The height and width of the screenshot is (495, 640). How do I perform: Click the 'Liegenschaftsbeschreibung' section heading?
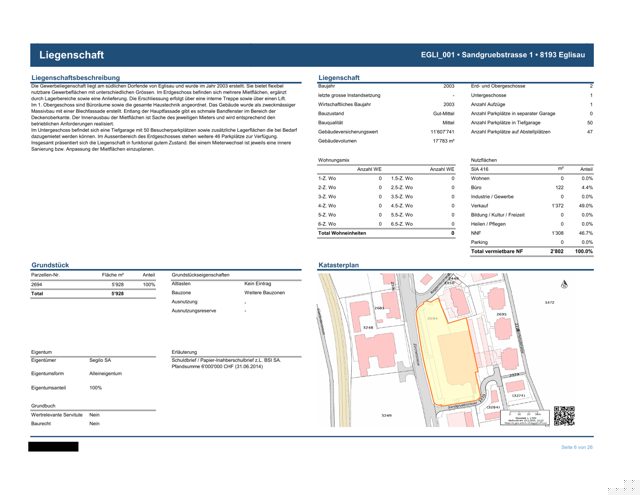pyautogui.click(x=76, y=78)
